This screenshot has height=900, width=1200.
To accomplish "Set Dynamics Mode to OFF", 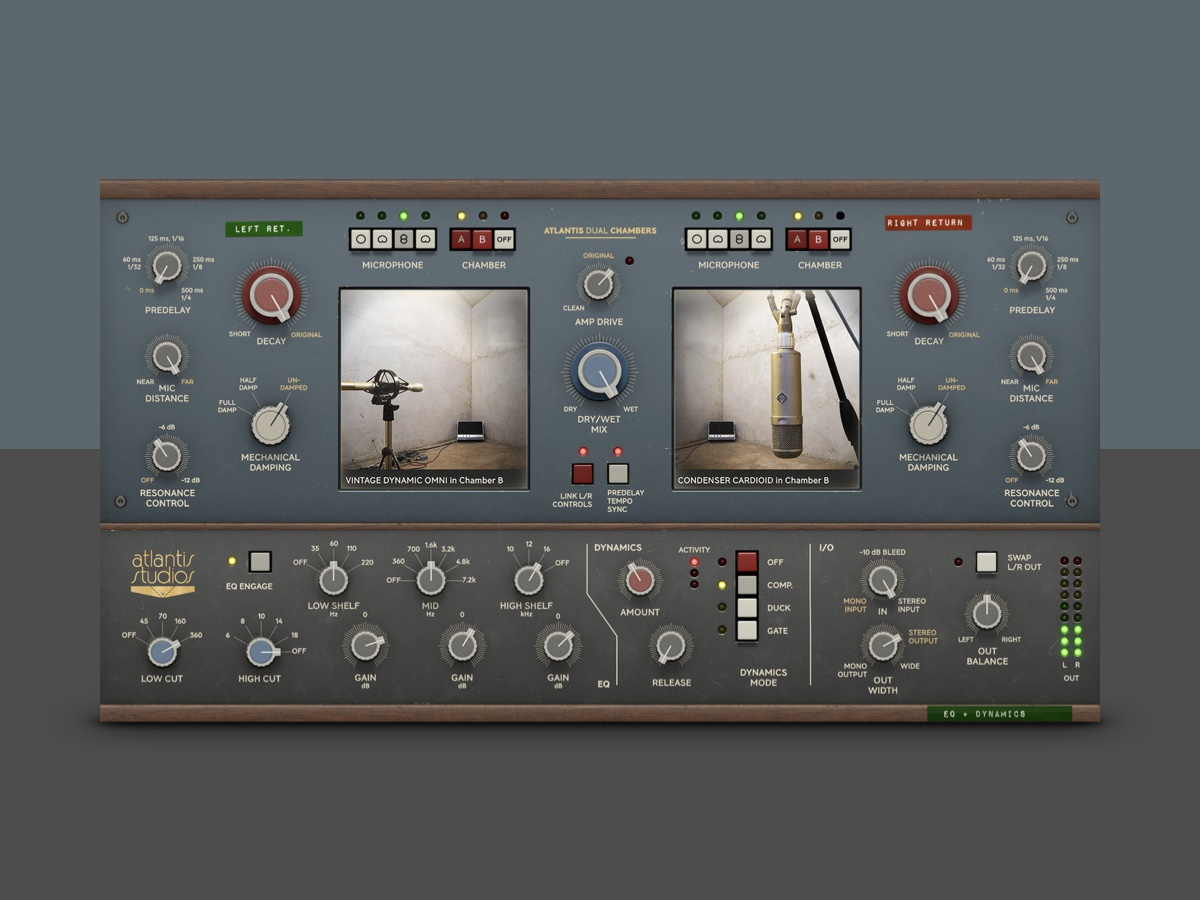I will pos(747,561).
